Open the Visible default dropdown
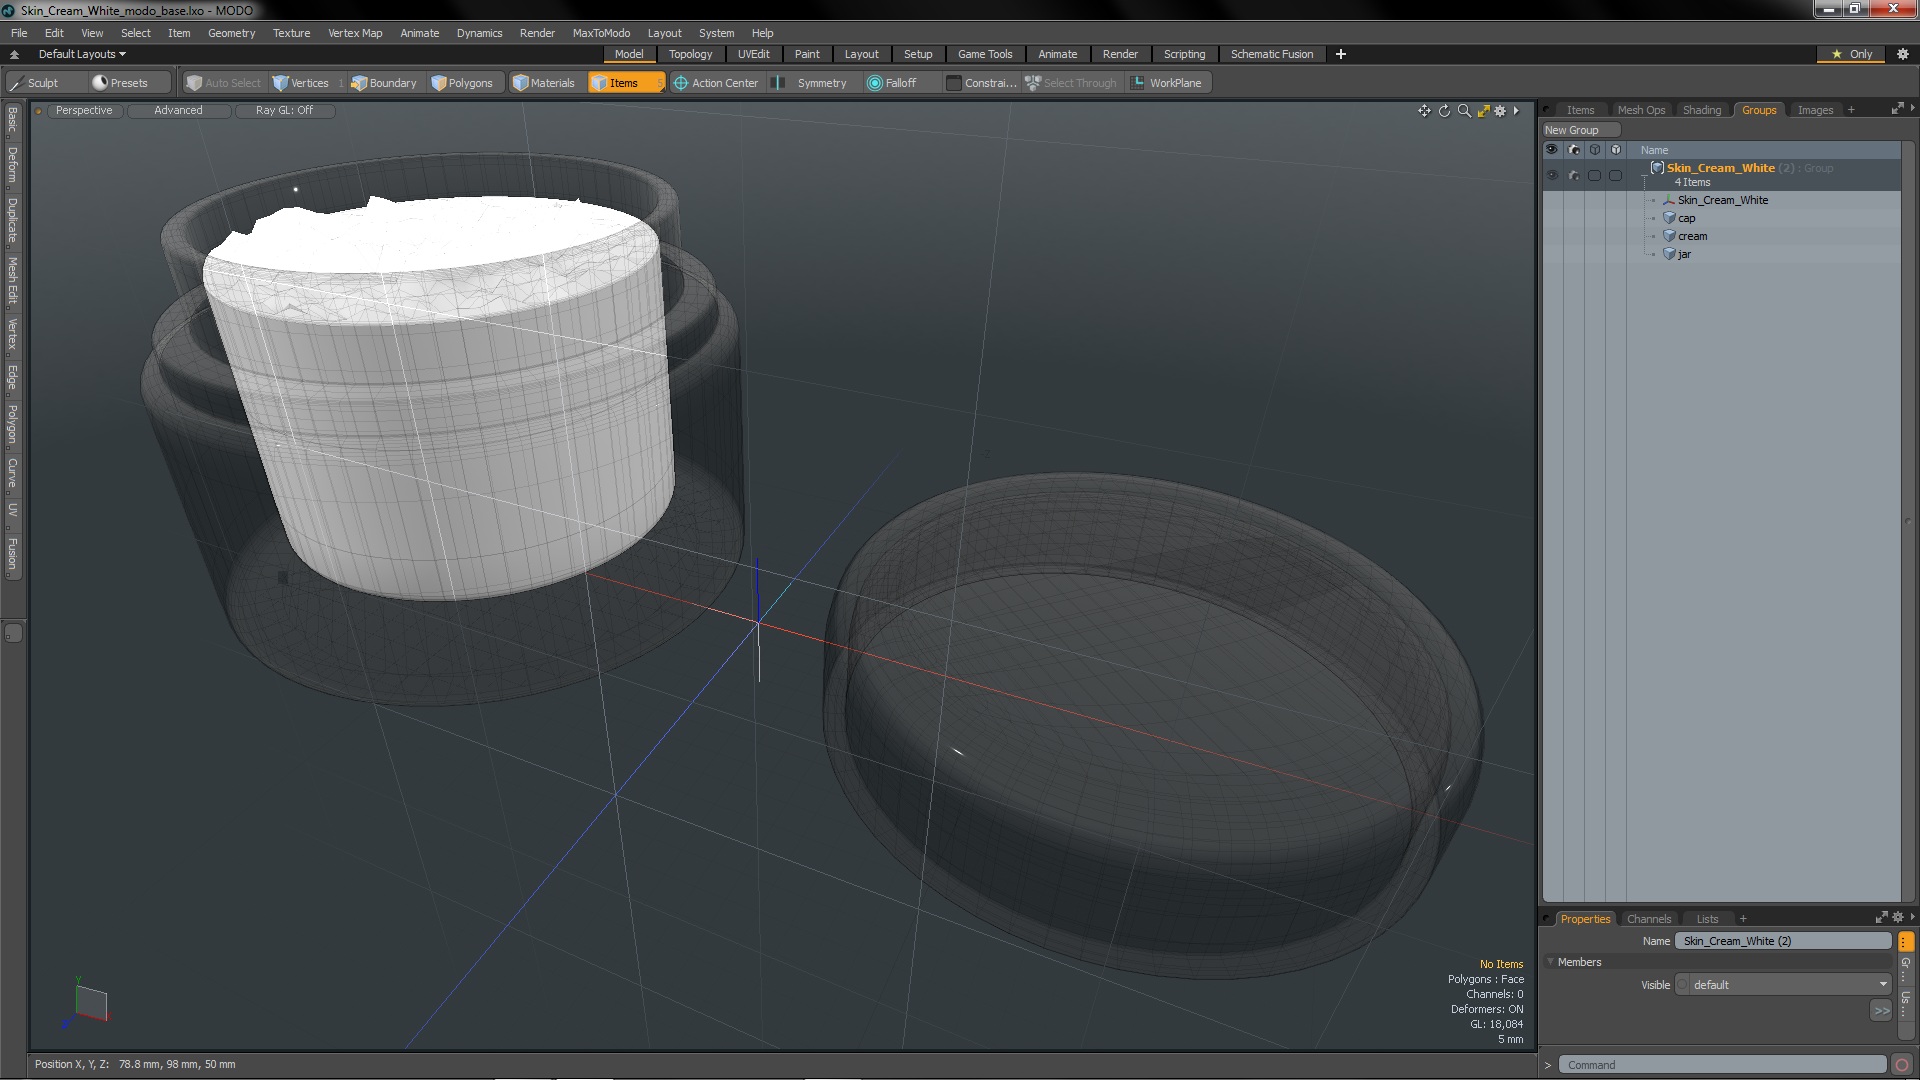This screenshot has width=1920, height=1080. [1783, 985]
